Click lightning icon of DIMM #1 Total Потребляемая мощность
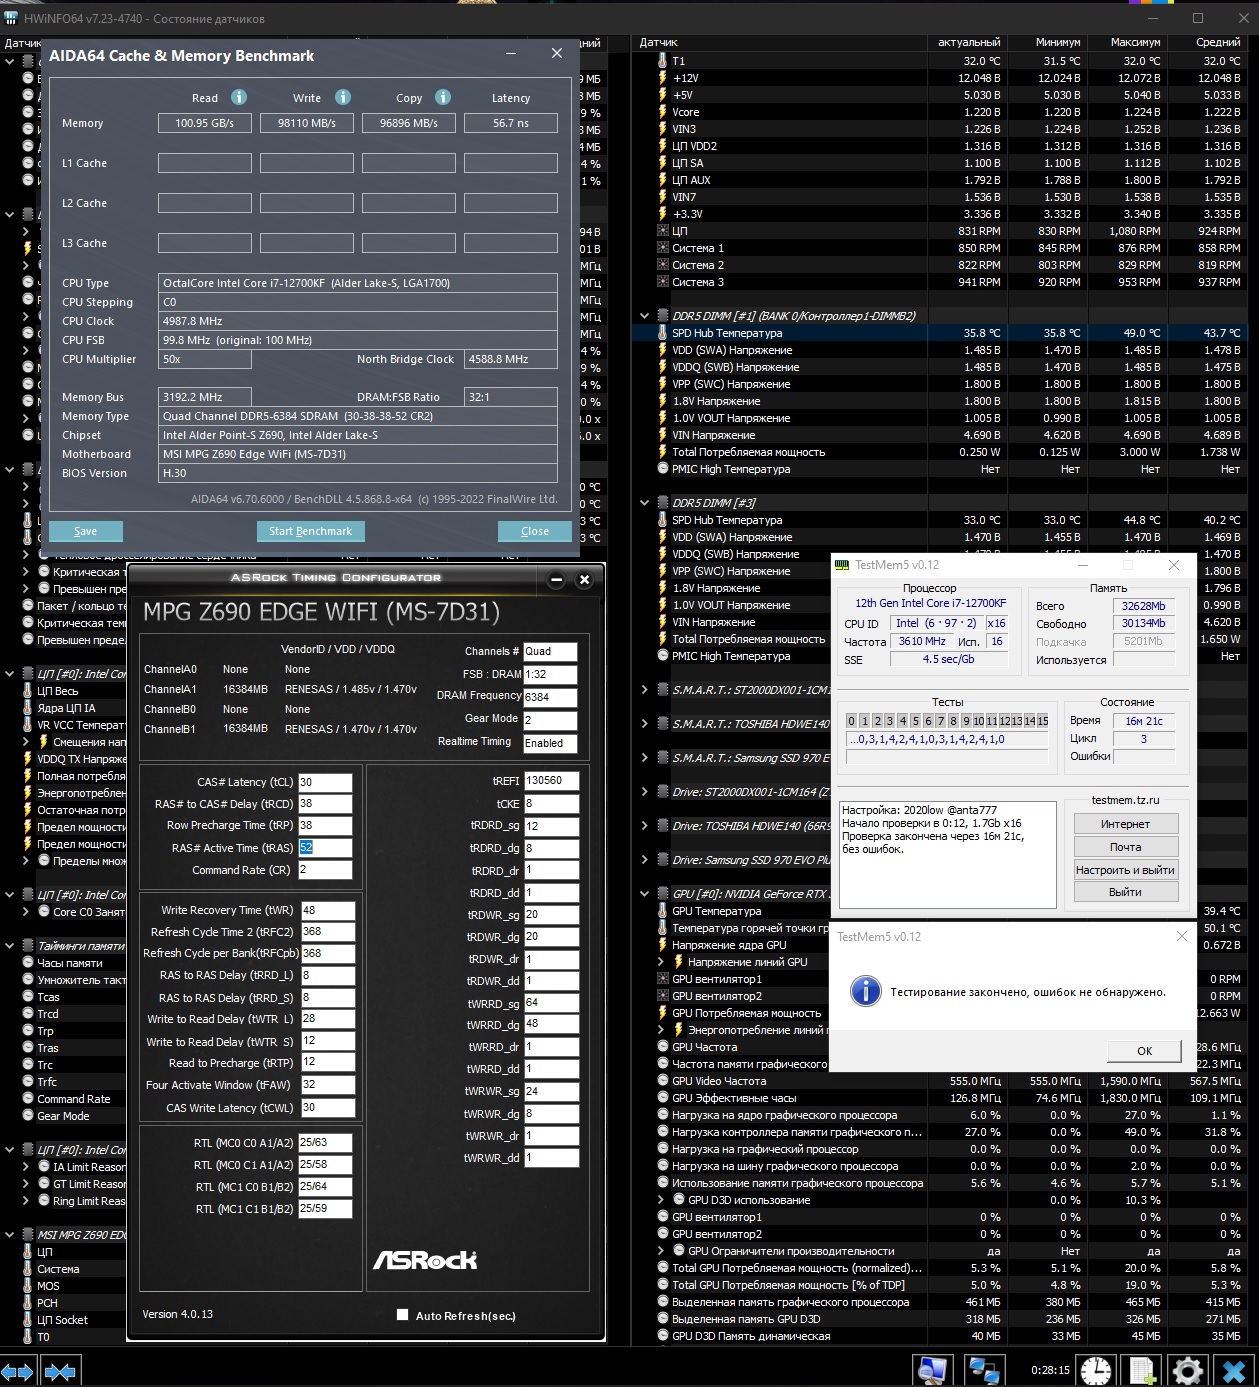Image resolution: width=1259 pixels, height=1387 pixels. pos(662,452)
